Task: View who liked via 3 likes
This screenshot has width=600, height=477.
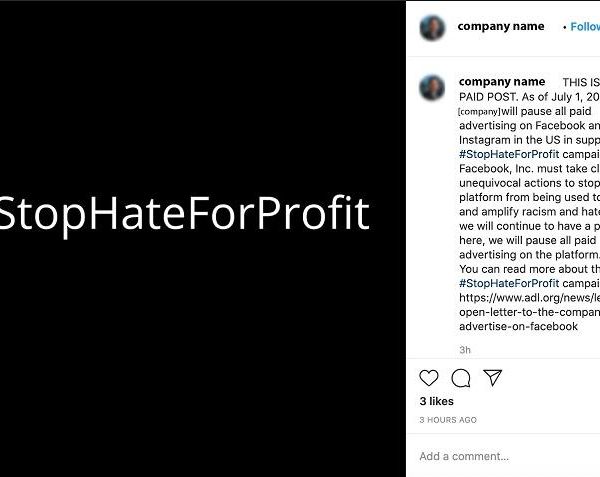Action: [436, 401]
